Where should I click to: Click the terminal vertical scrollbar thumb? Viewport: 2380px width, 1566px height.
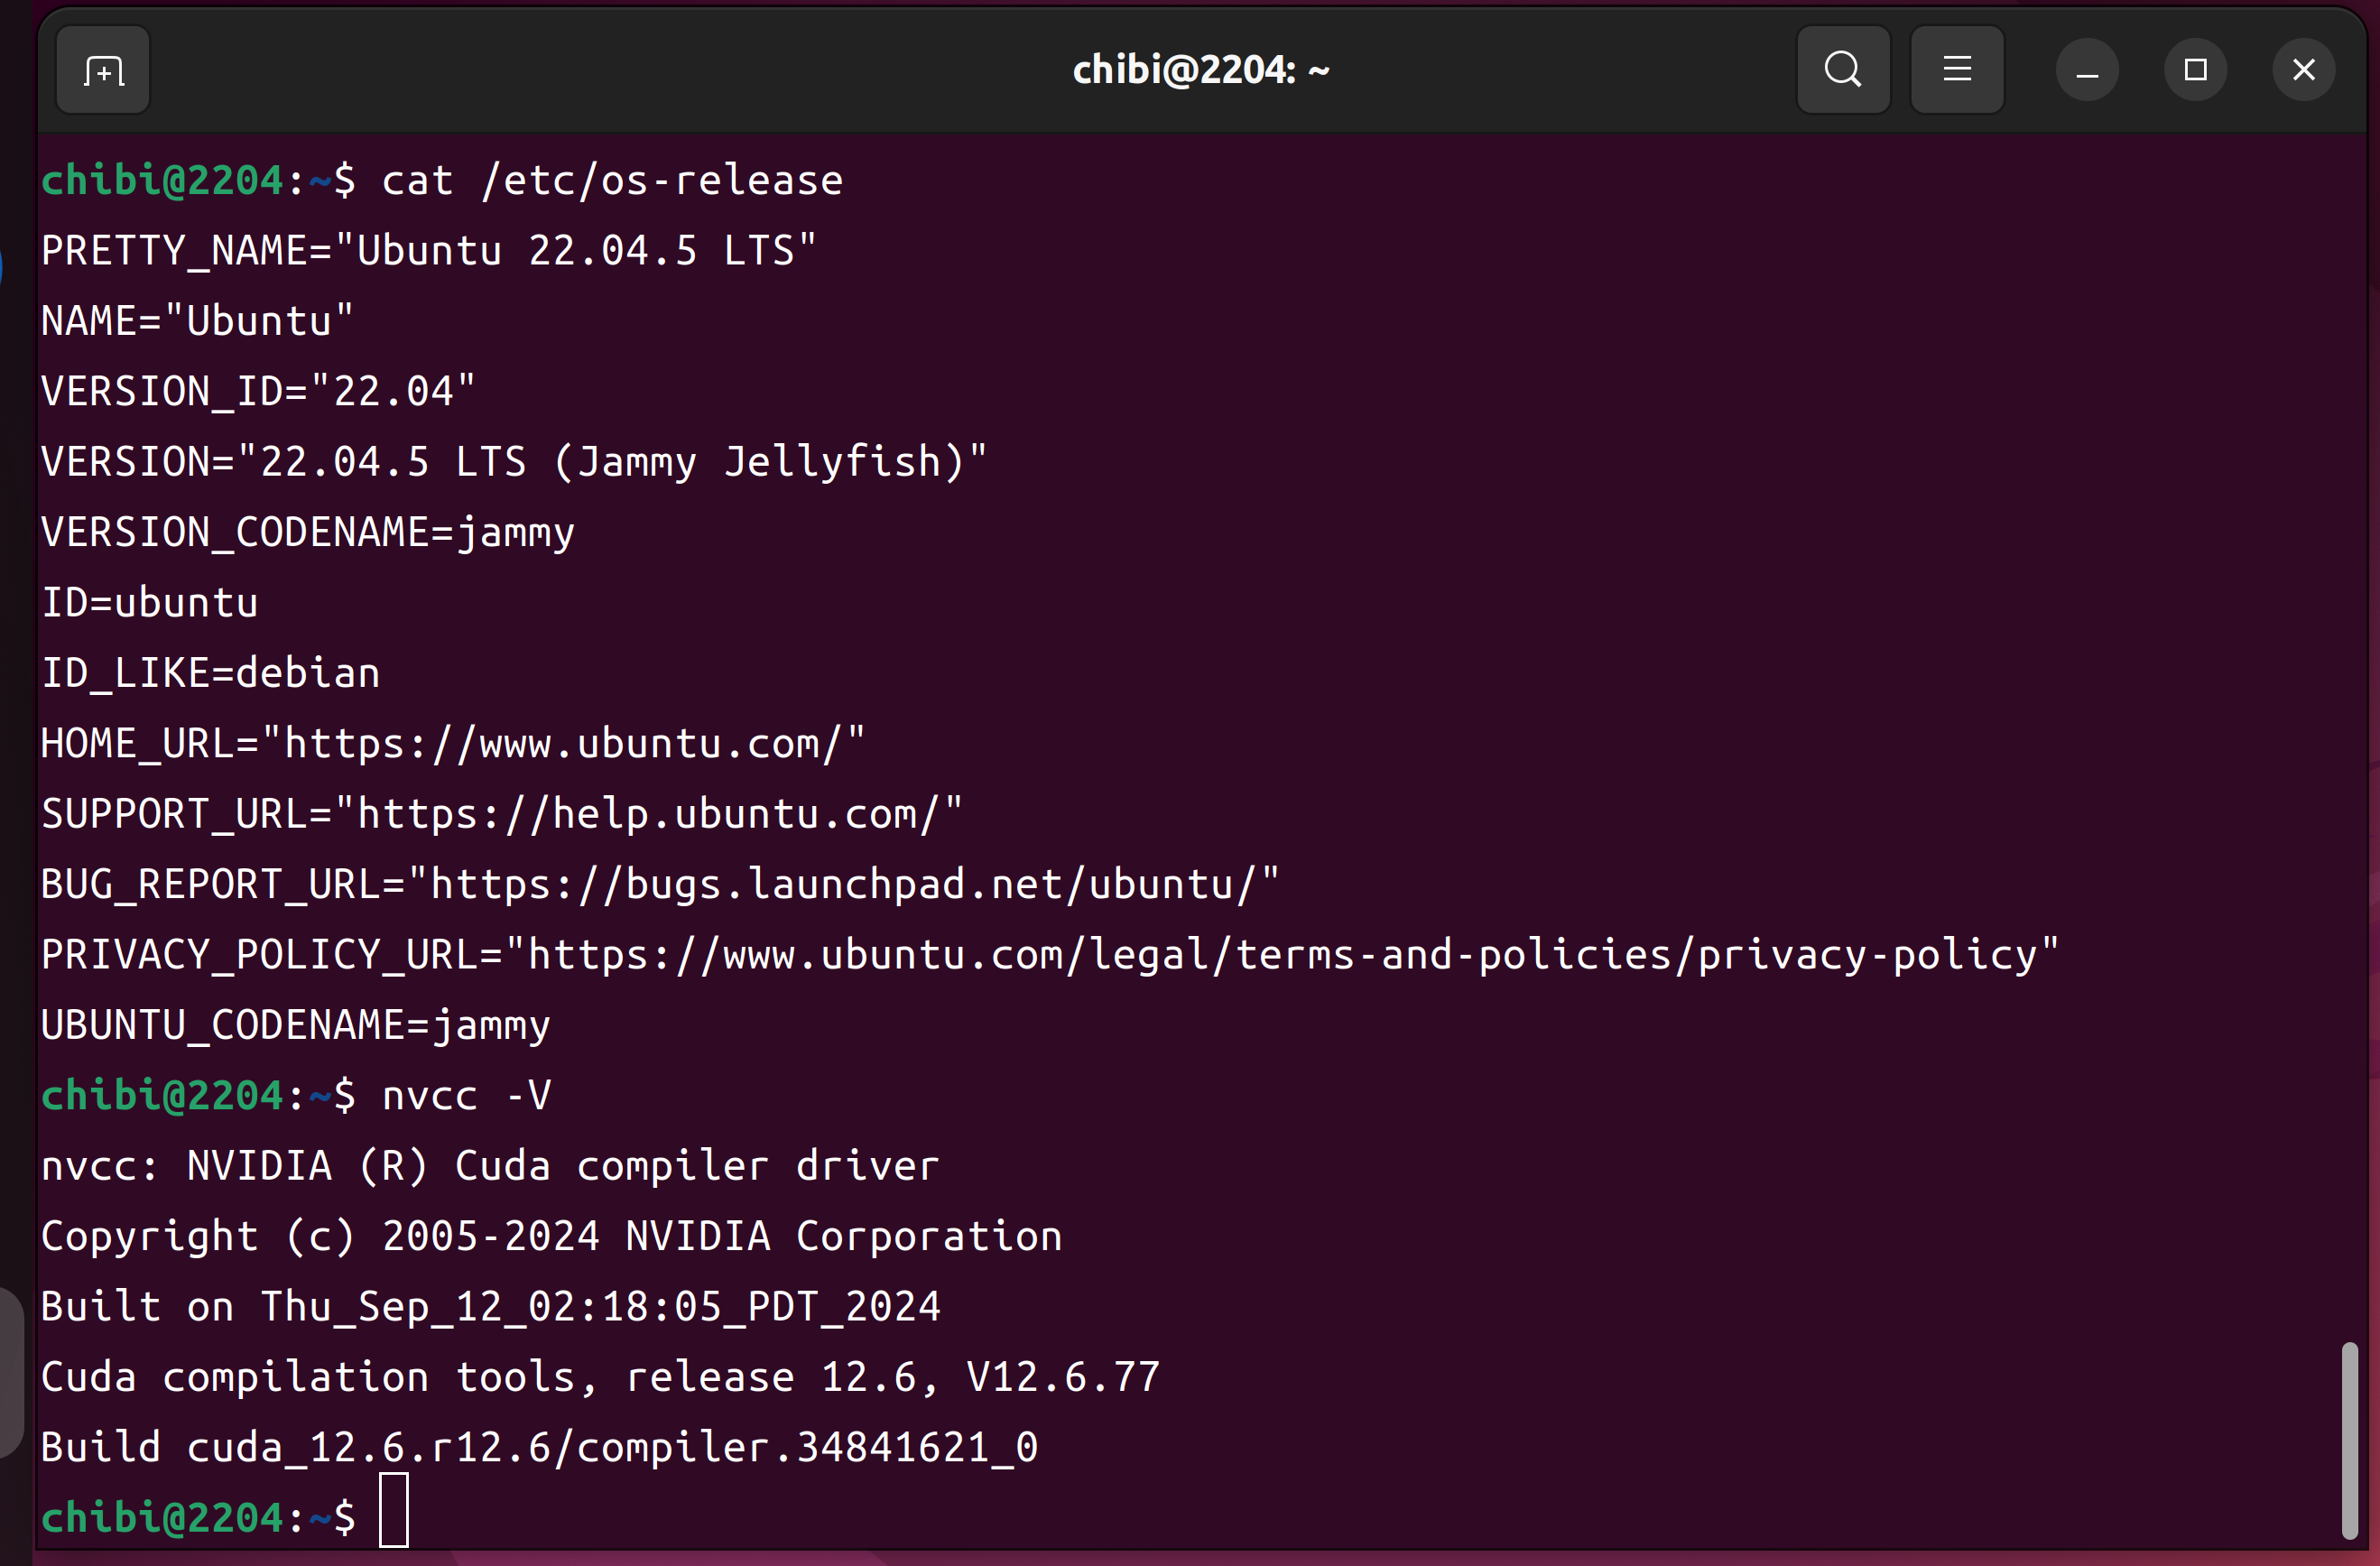(2349, 1440)
